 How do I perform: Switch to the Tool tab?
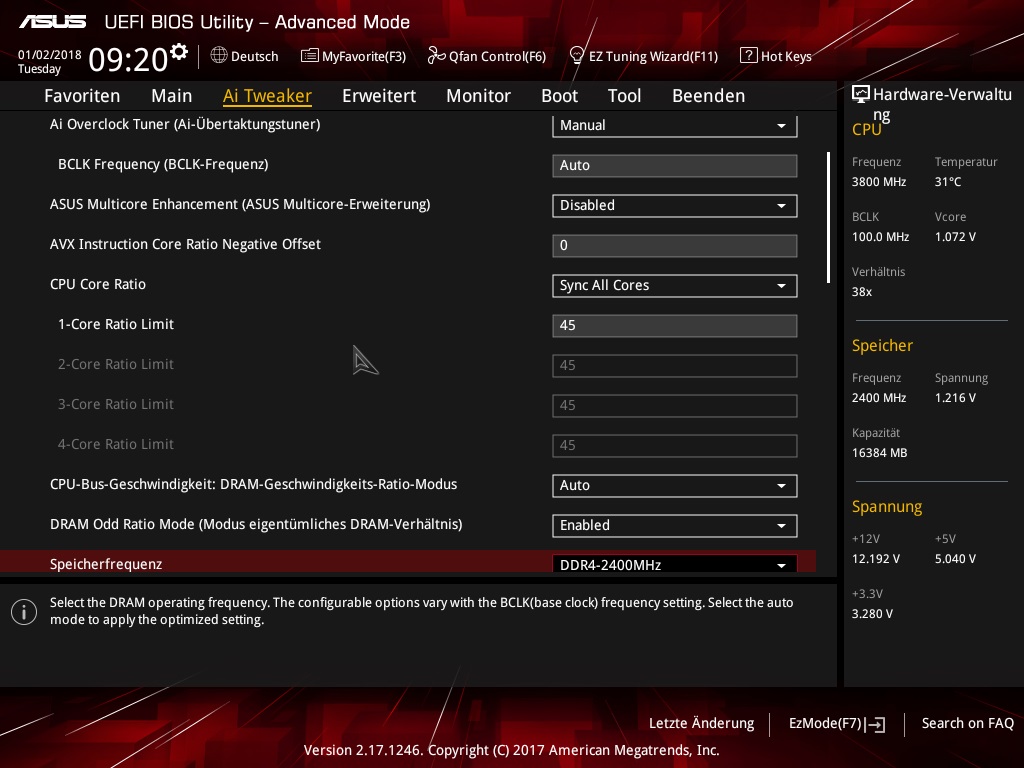coord(624,96)
